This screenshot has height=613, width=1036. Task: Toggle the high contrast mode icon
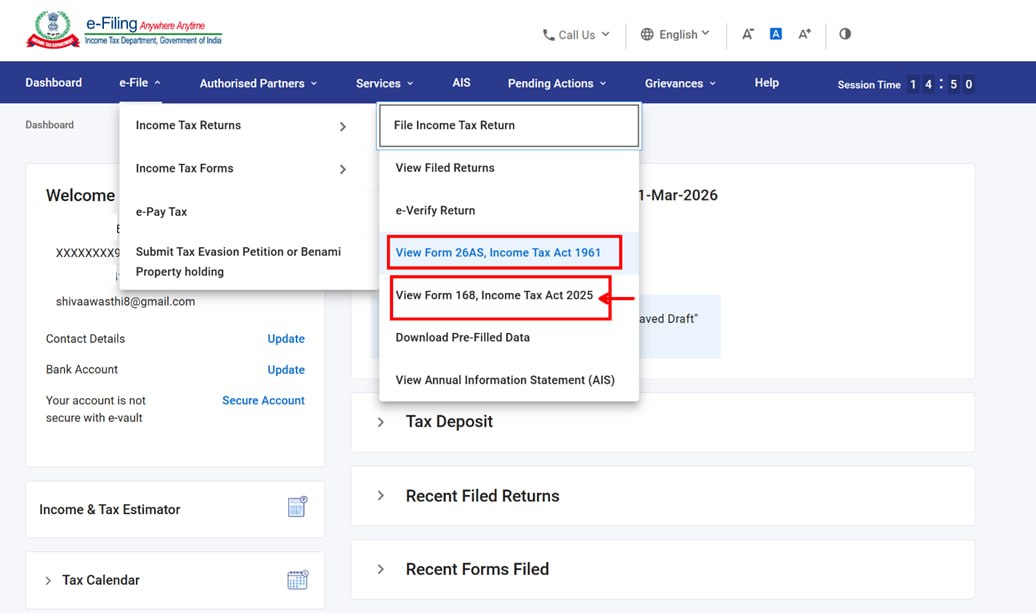point(845,34)
